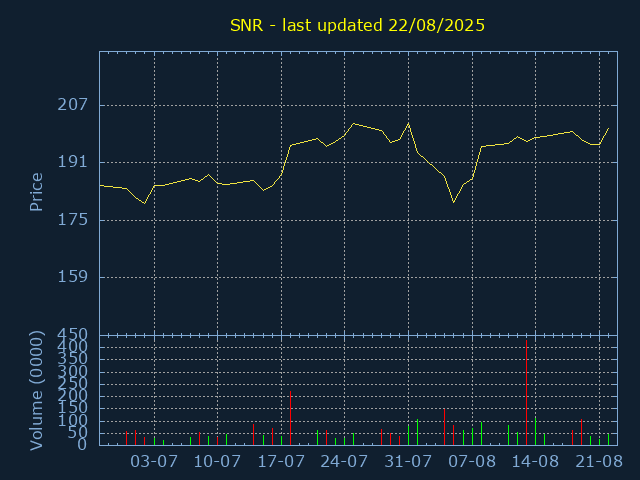This screenshot has width=640, height=480.
Task: Click the date label 14-08
Action: (535, 462)
